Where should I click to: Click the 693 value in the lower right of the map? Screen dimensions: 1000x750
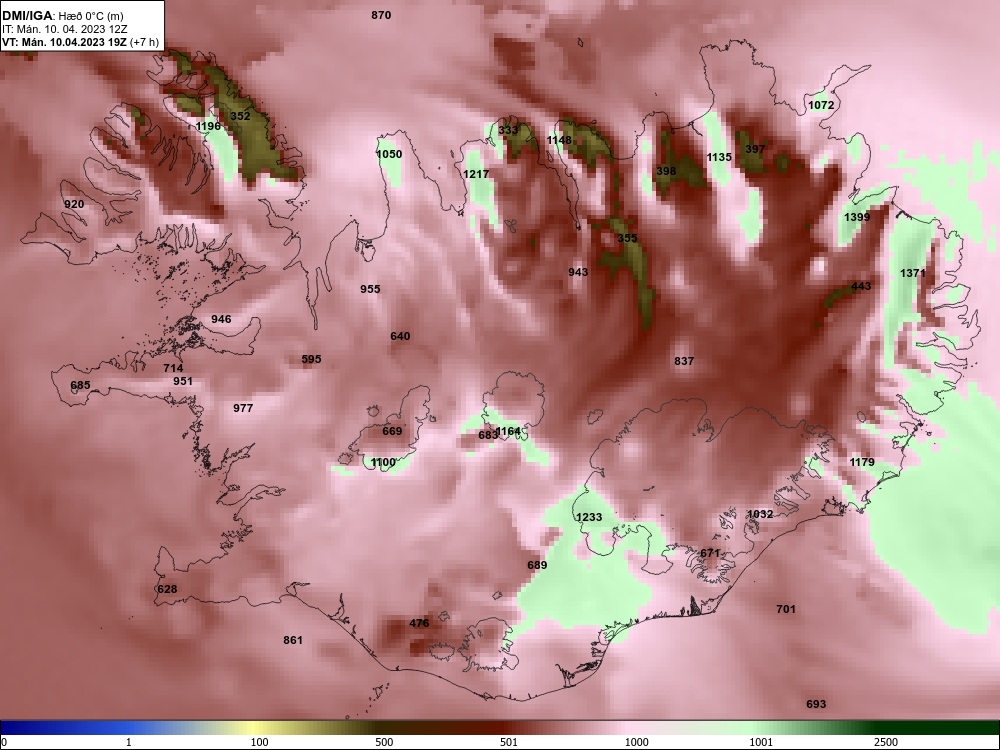point(816,704)
